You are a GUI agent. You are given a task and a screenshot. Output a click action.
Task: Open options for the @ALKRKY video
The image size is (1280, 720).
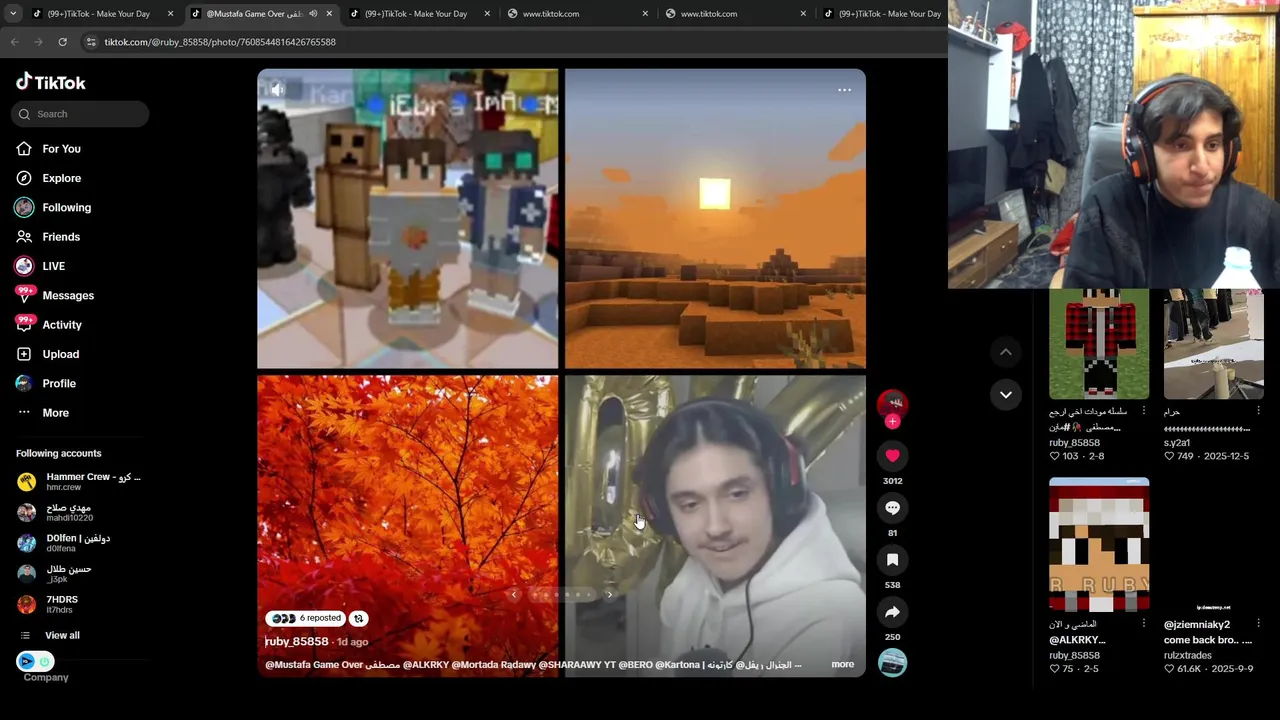point(1144,623)
